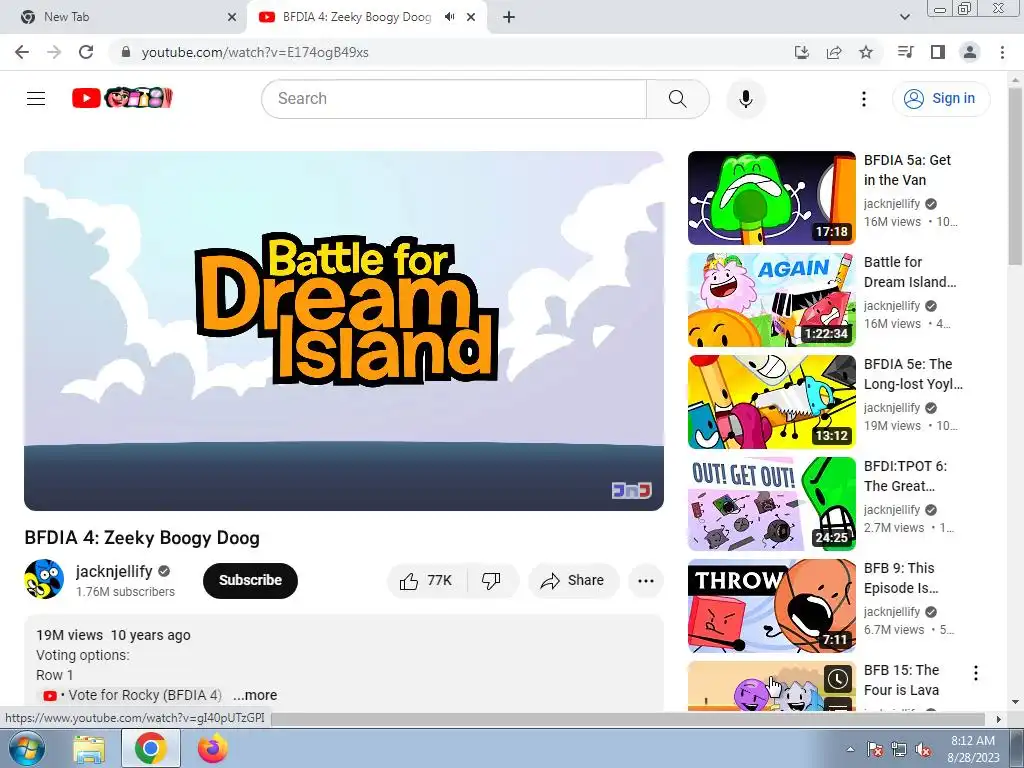Viewport: 1024px width, 768px height.
Task: Open BFDI:TPOT 6 thumbnail
Action: point(771,504)
